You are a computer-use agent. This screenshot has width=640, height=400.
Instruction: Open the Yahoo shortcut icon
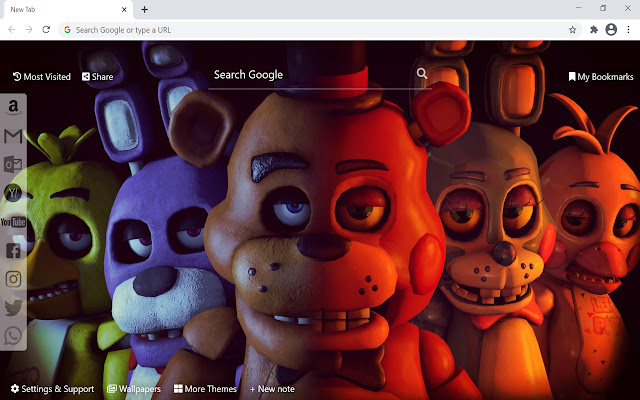coord(13,193)
